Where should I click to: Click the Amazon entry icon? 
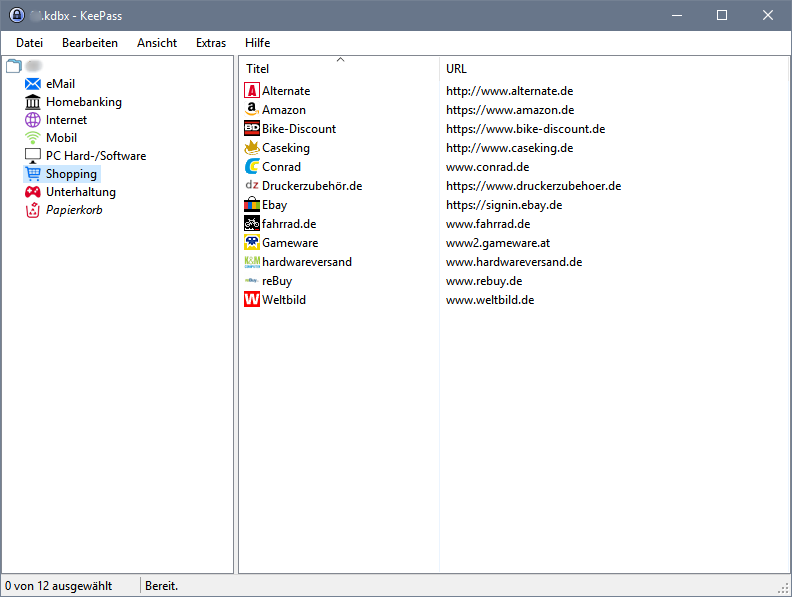[252, 110]
